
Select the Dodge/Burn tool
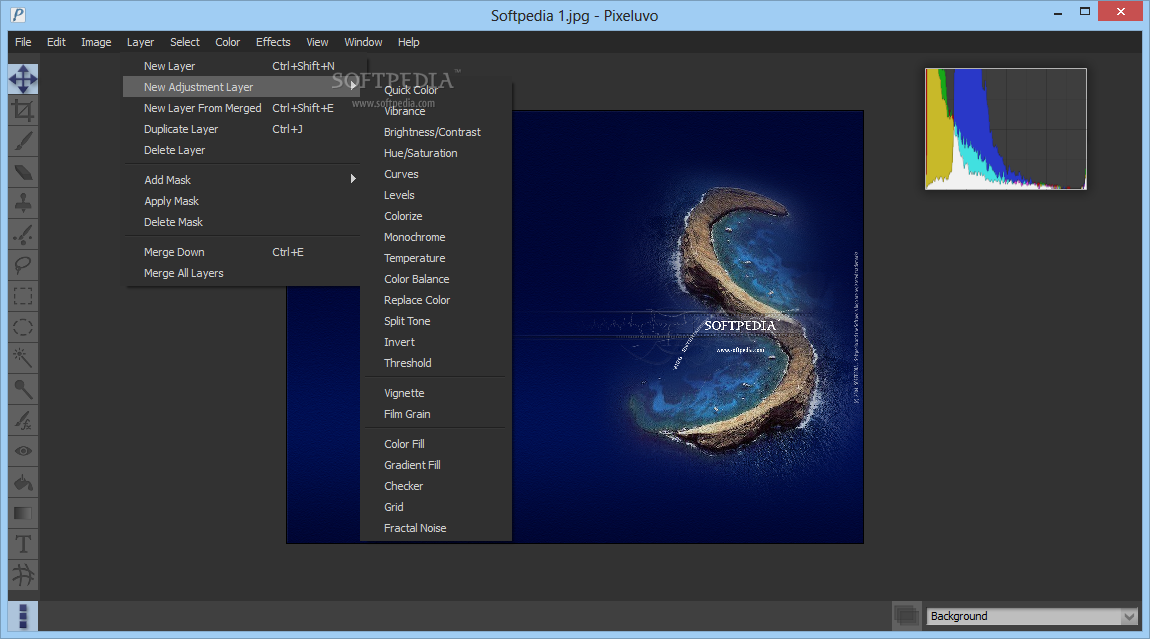pos(23,389)
